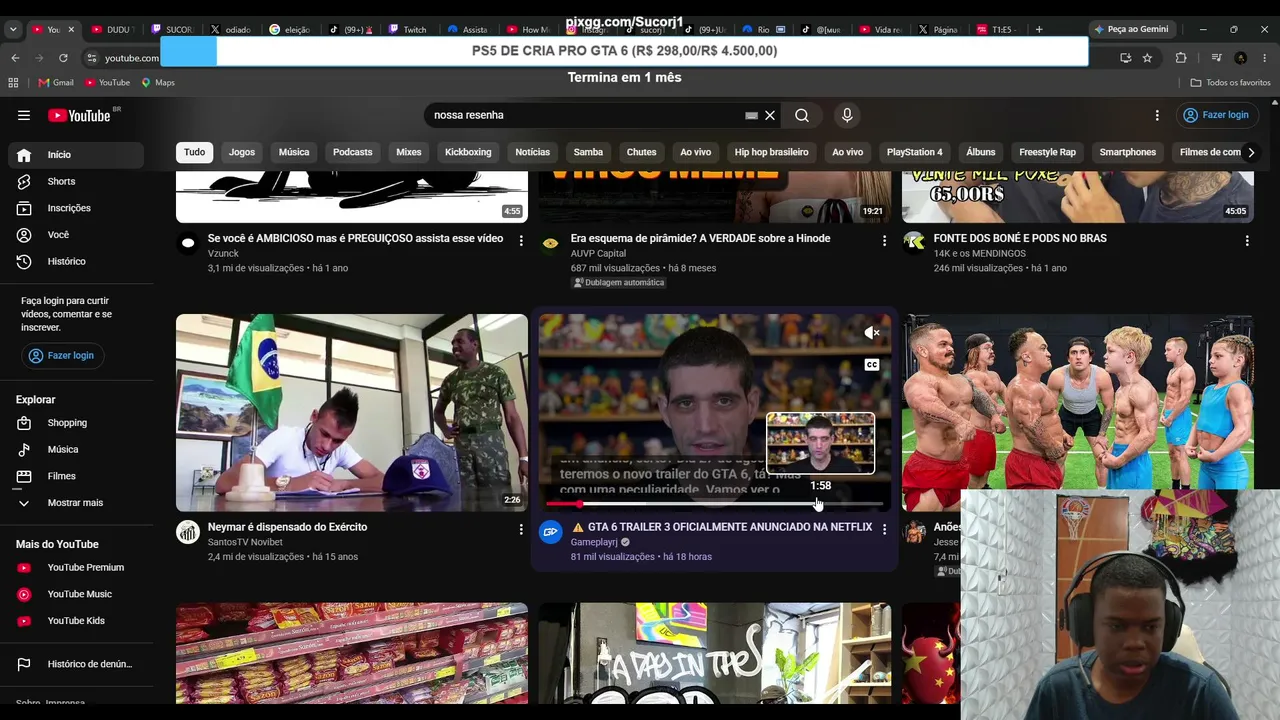Open browser extensions puzzle icon
This screenshot has height=720, width=1280.
[x=1181, y=58]
